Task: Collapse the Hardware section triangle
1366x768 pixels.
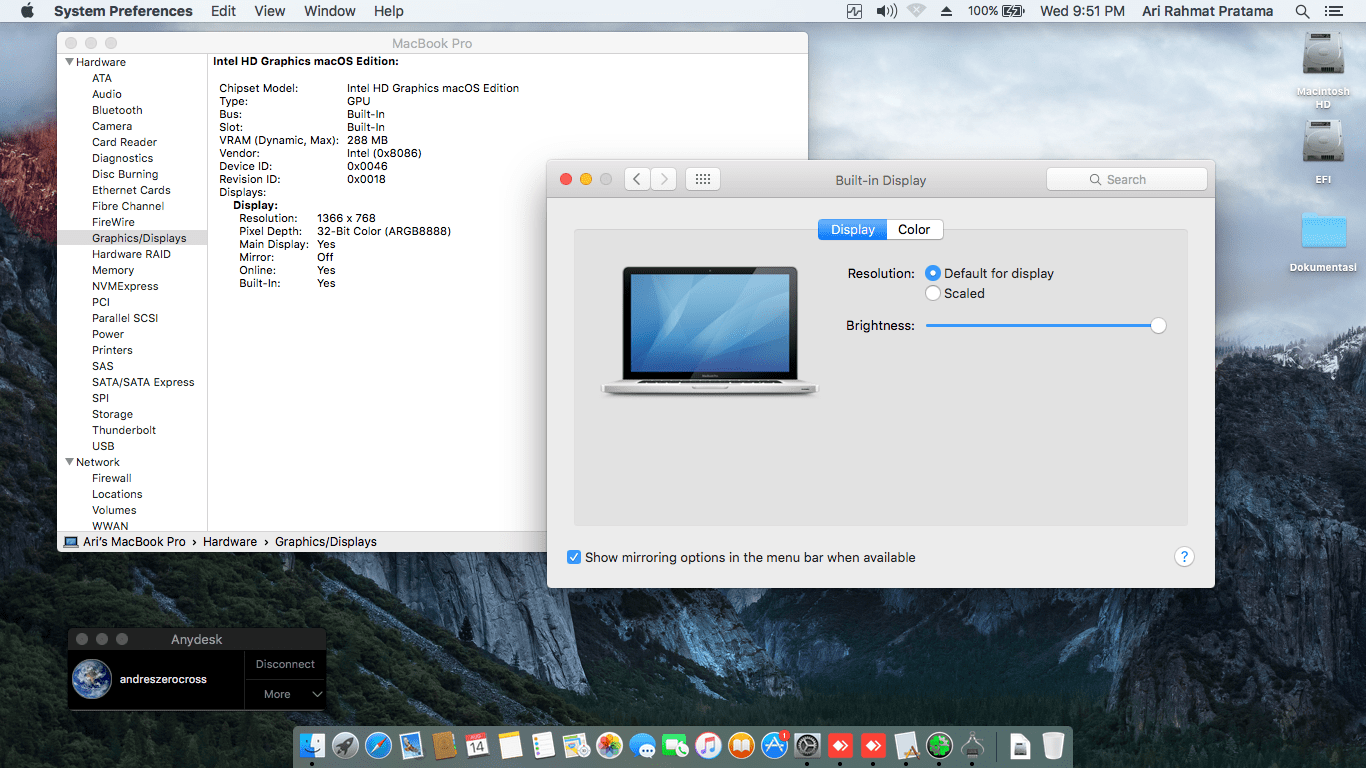Action: point(69,62)
